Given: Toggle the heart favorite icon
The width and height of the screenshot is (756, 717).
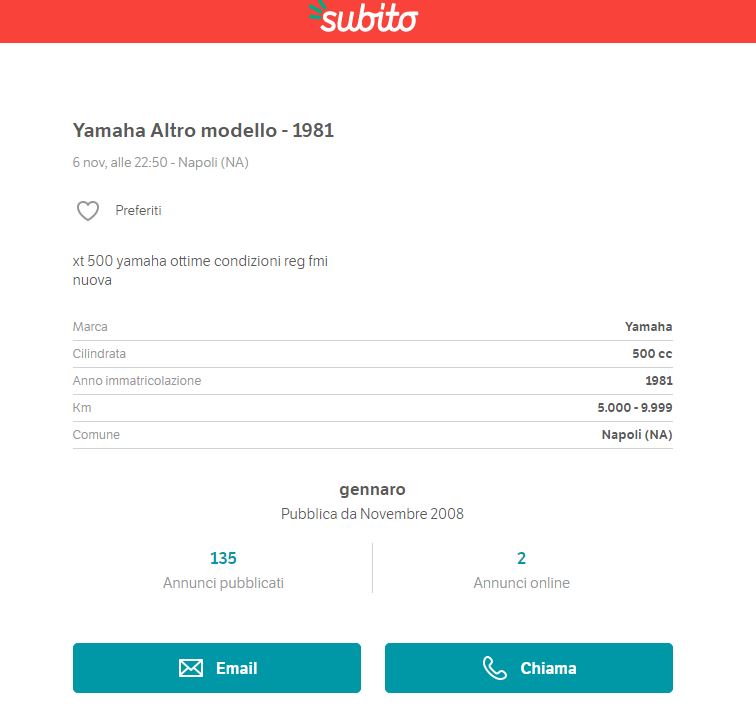Looking at the screenshot, I should tap(88, 211).
